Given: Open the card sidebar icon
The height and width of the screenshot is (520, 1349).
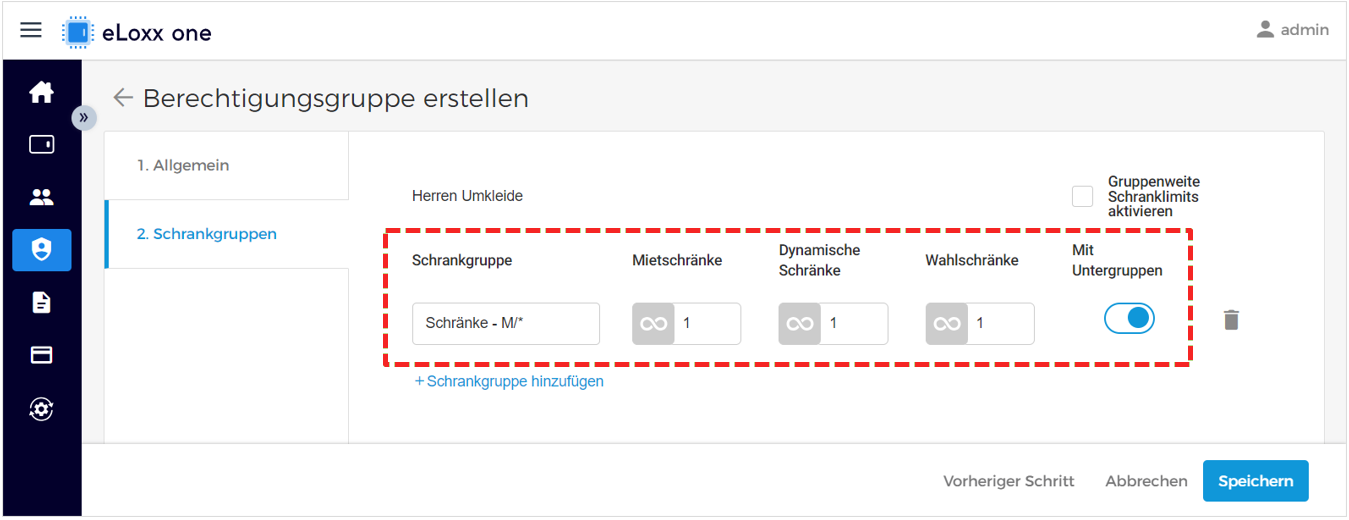Looking at the screenshot, I should (x=41, y=355).
